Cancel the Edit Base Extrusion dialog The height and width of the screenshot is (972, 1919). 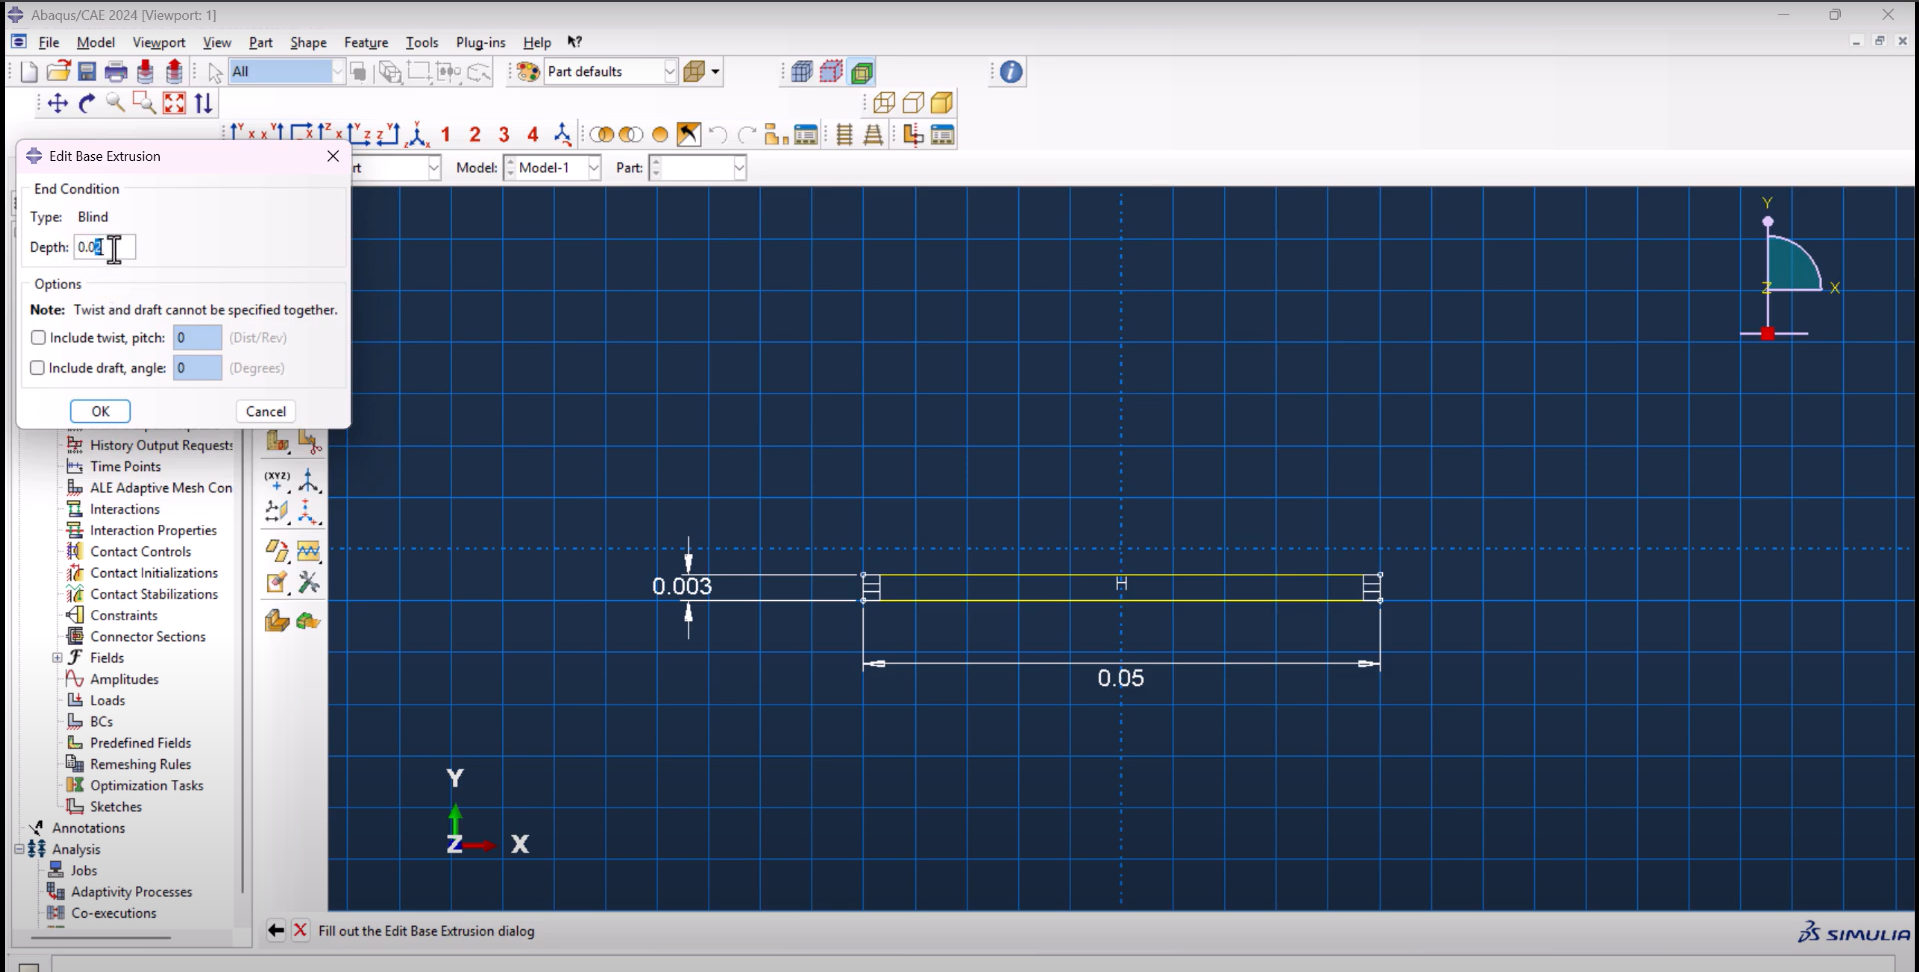point(265,411)
